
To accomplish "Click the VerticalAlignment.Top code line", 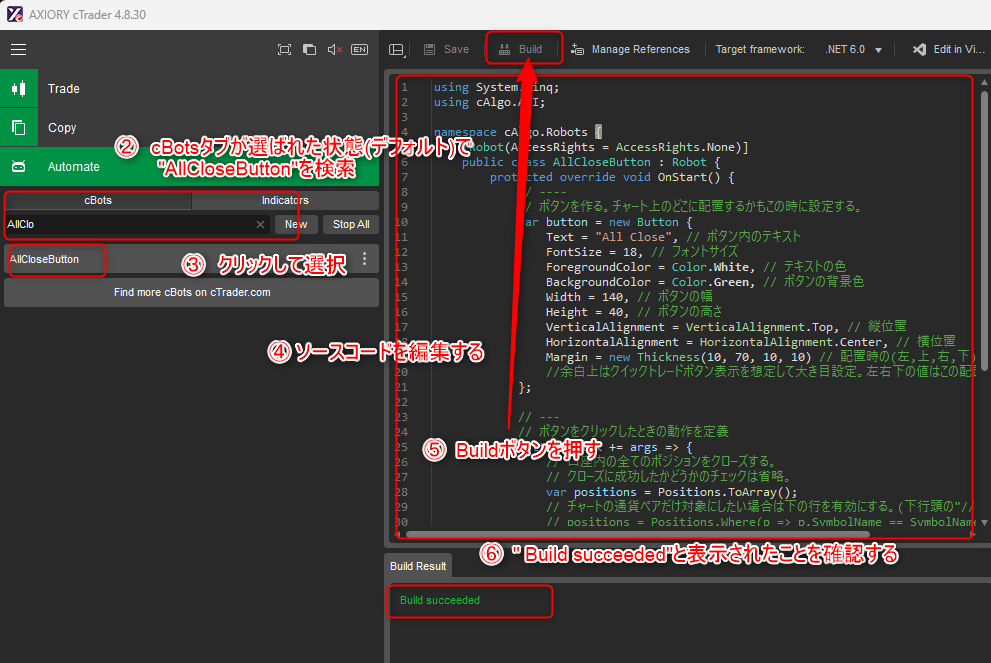I will coord(726,327).
